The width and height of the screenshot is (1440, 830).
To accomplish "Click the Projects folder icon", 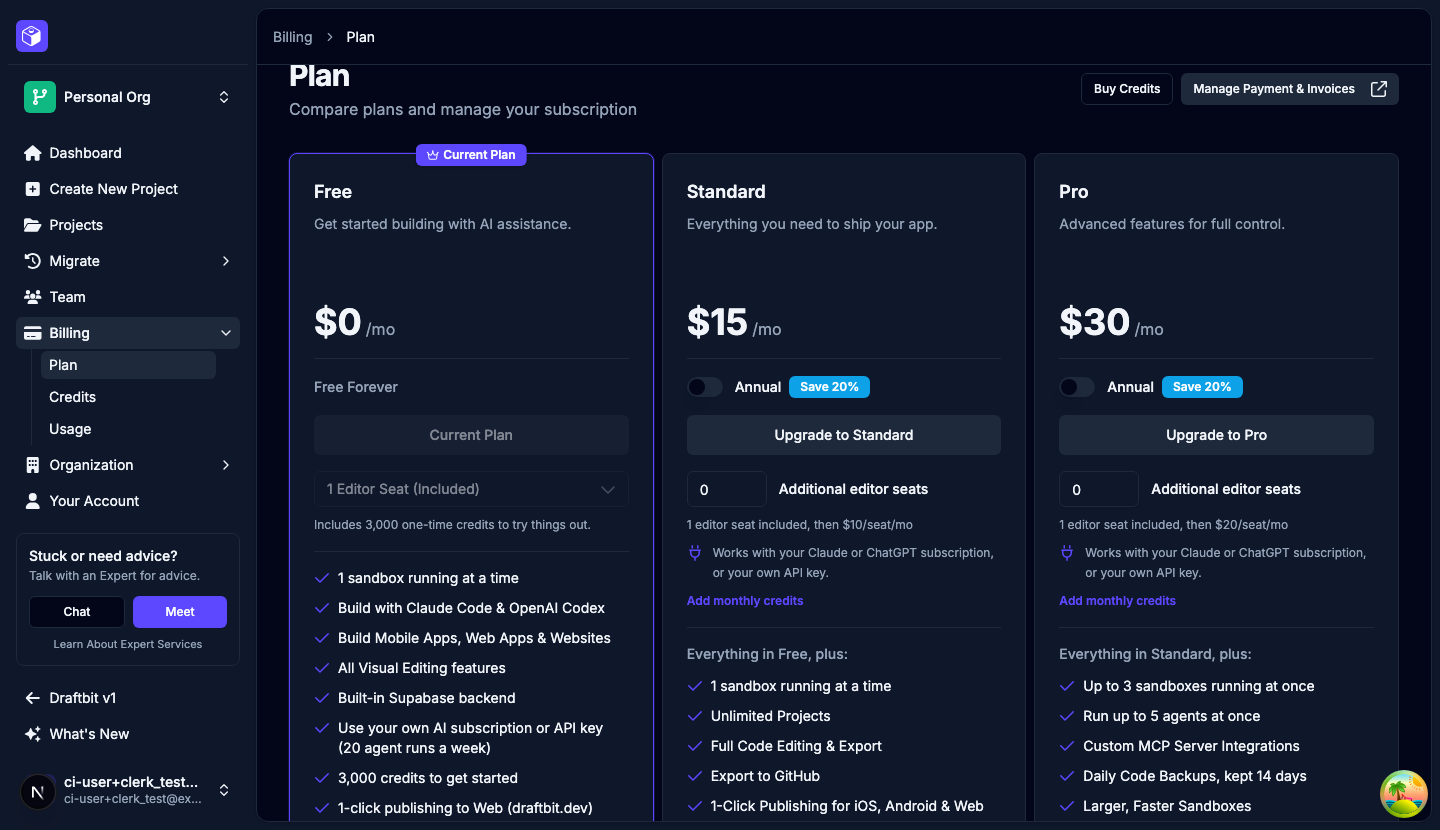I will point(33,225).
